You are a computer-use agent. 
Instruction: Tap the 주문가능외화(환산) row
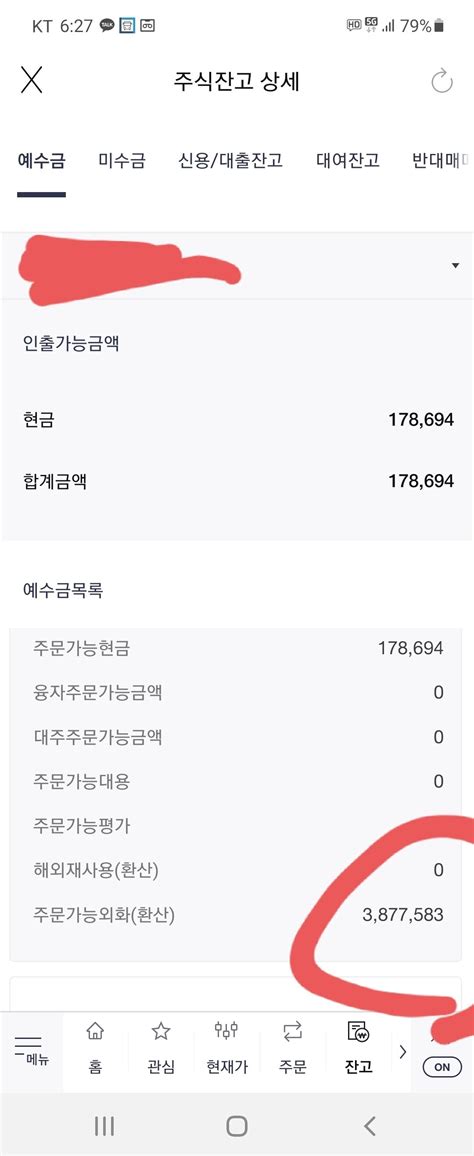click(238, 915)
